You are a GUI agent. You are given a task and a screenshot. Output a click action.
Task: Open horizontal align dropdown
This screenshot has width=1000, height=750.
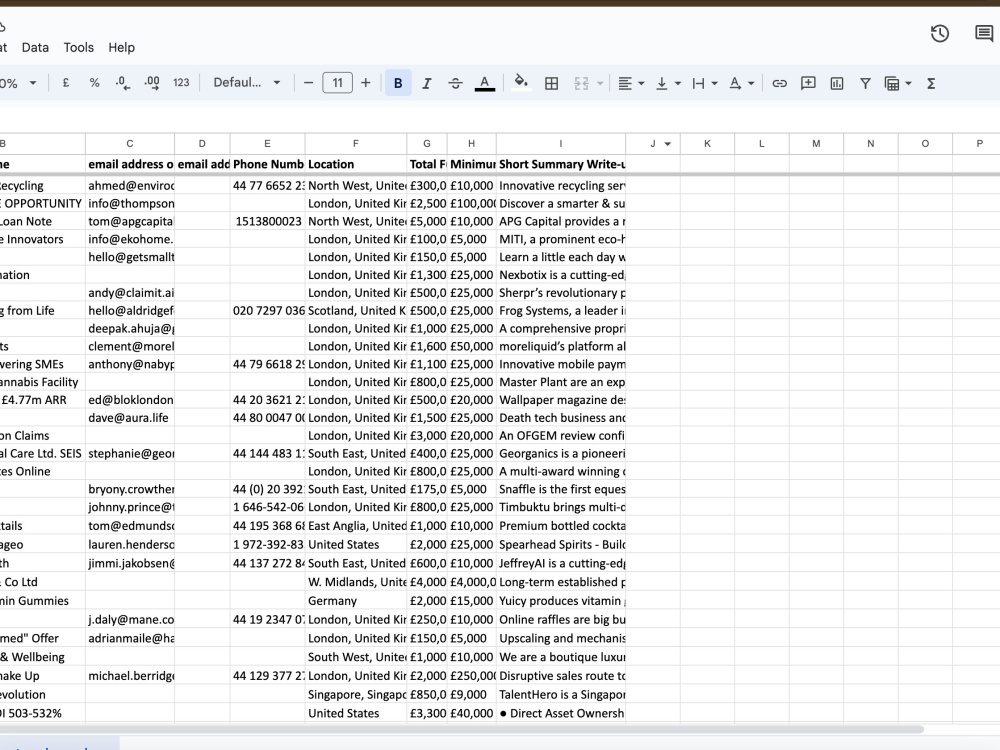[x=631, y=83]
